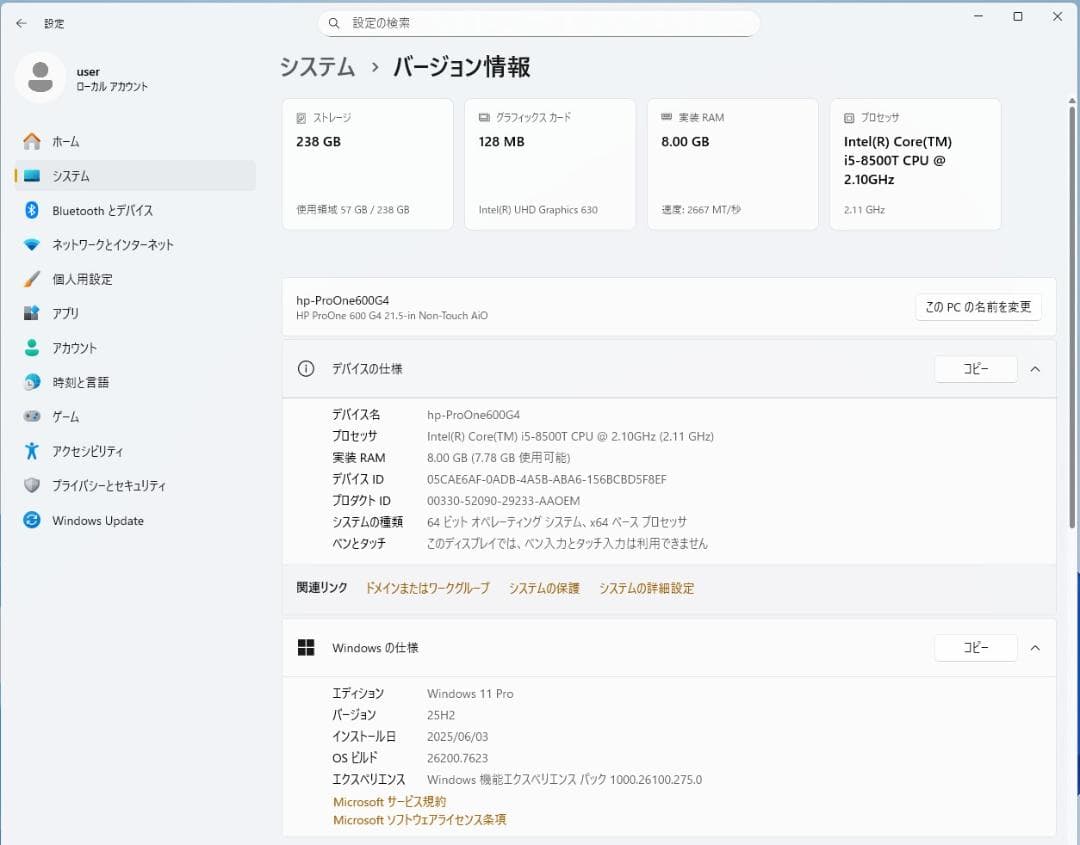
Task: Click the ホーム house icon
Action: click(x=32, y=141)
